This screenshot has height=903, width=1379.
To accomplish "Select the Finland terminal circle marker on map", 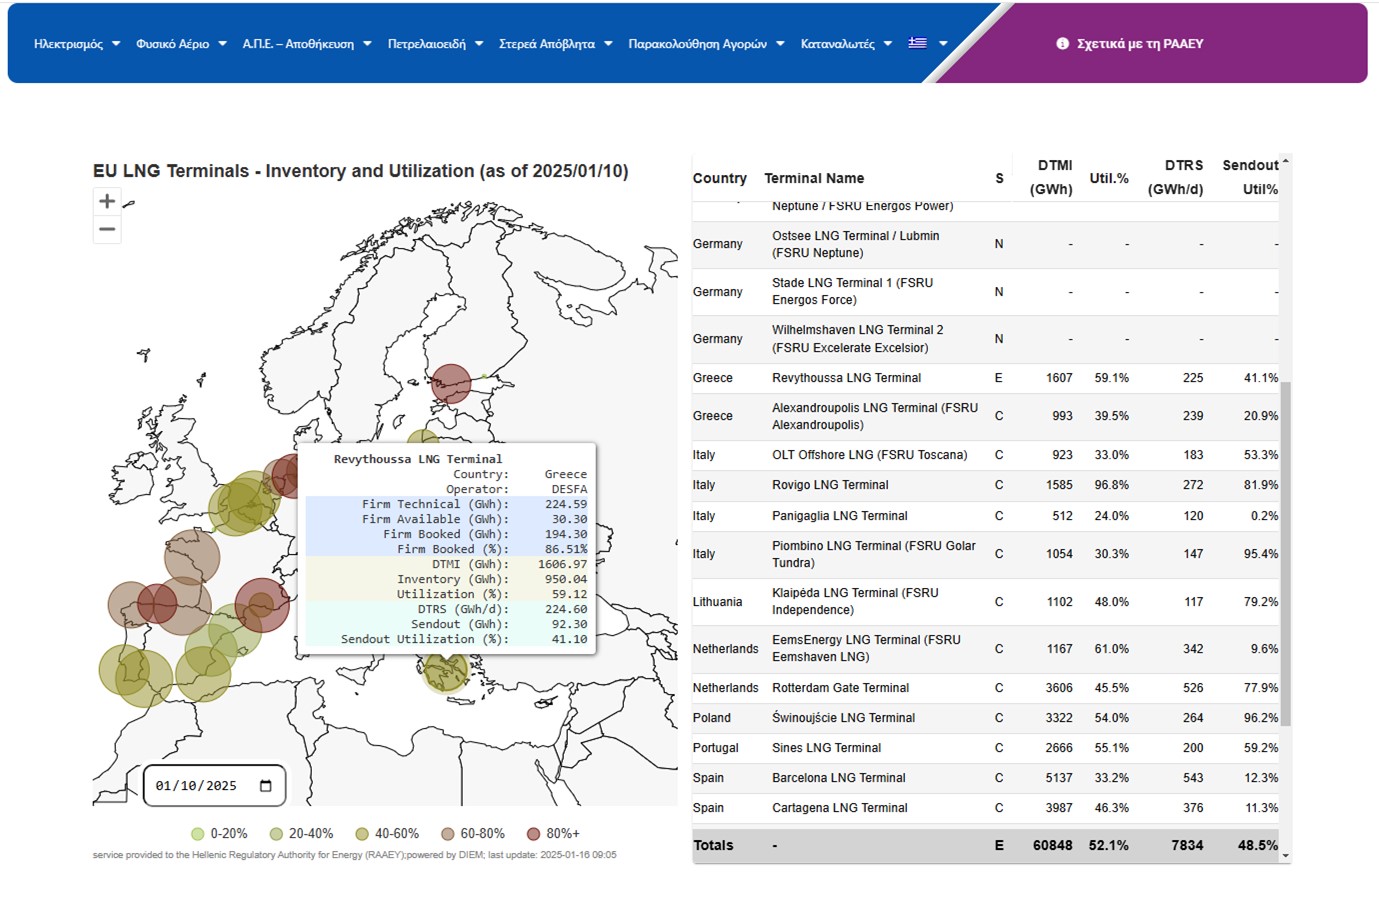I will (x=451, y=384).
